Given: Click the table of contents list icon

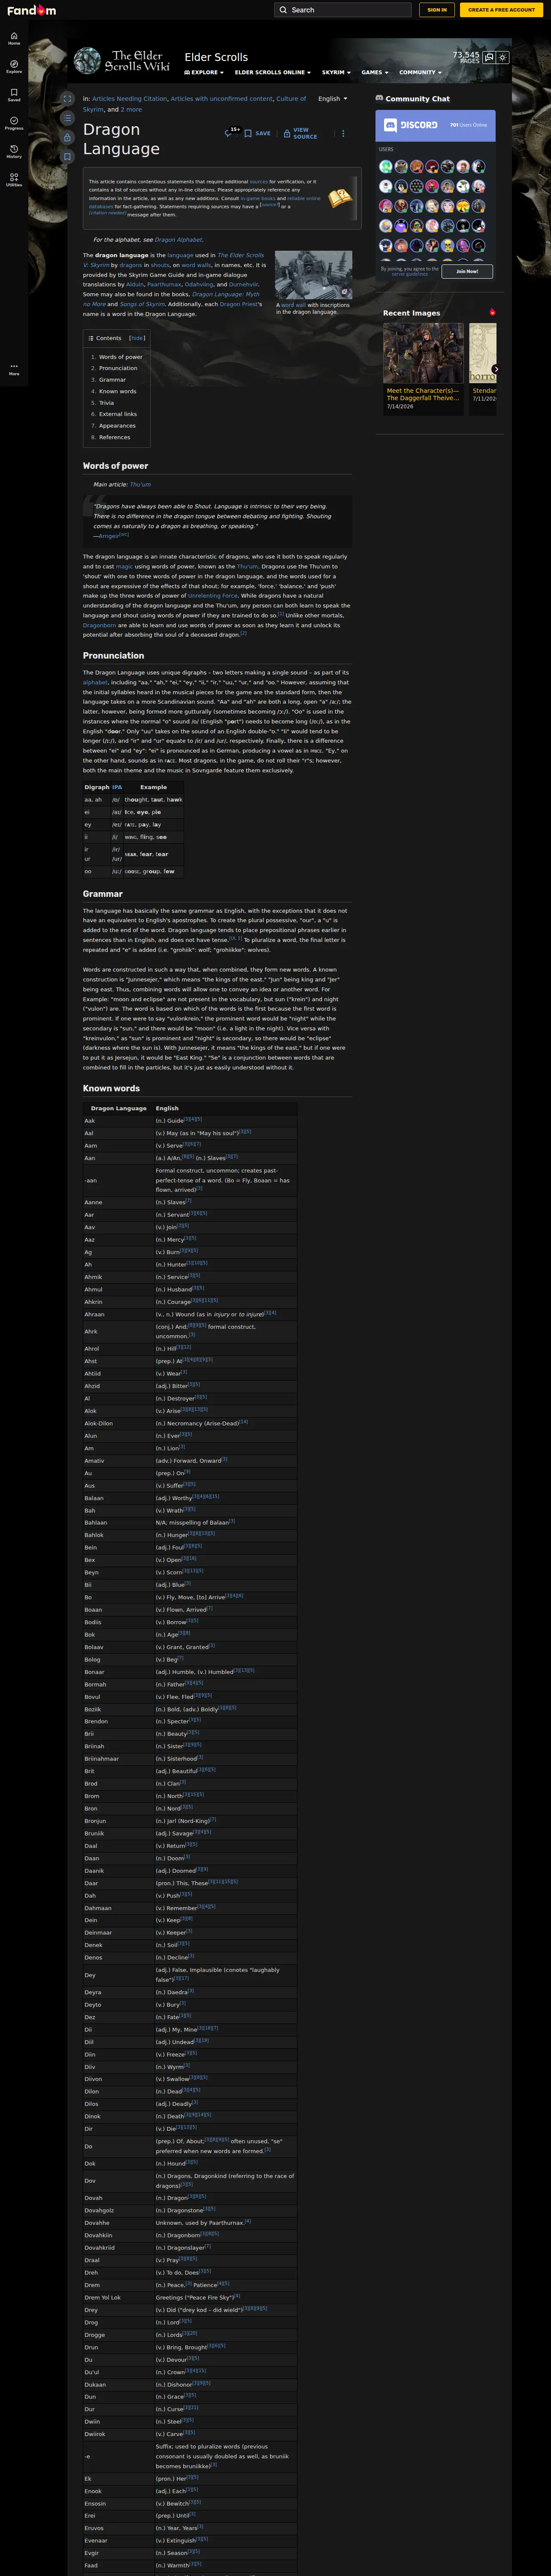Looking at the screenshot, I should (x=67, y=118).
